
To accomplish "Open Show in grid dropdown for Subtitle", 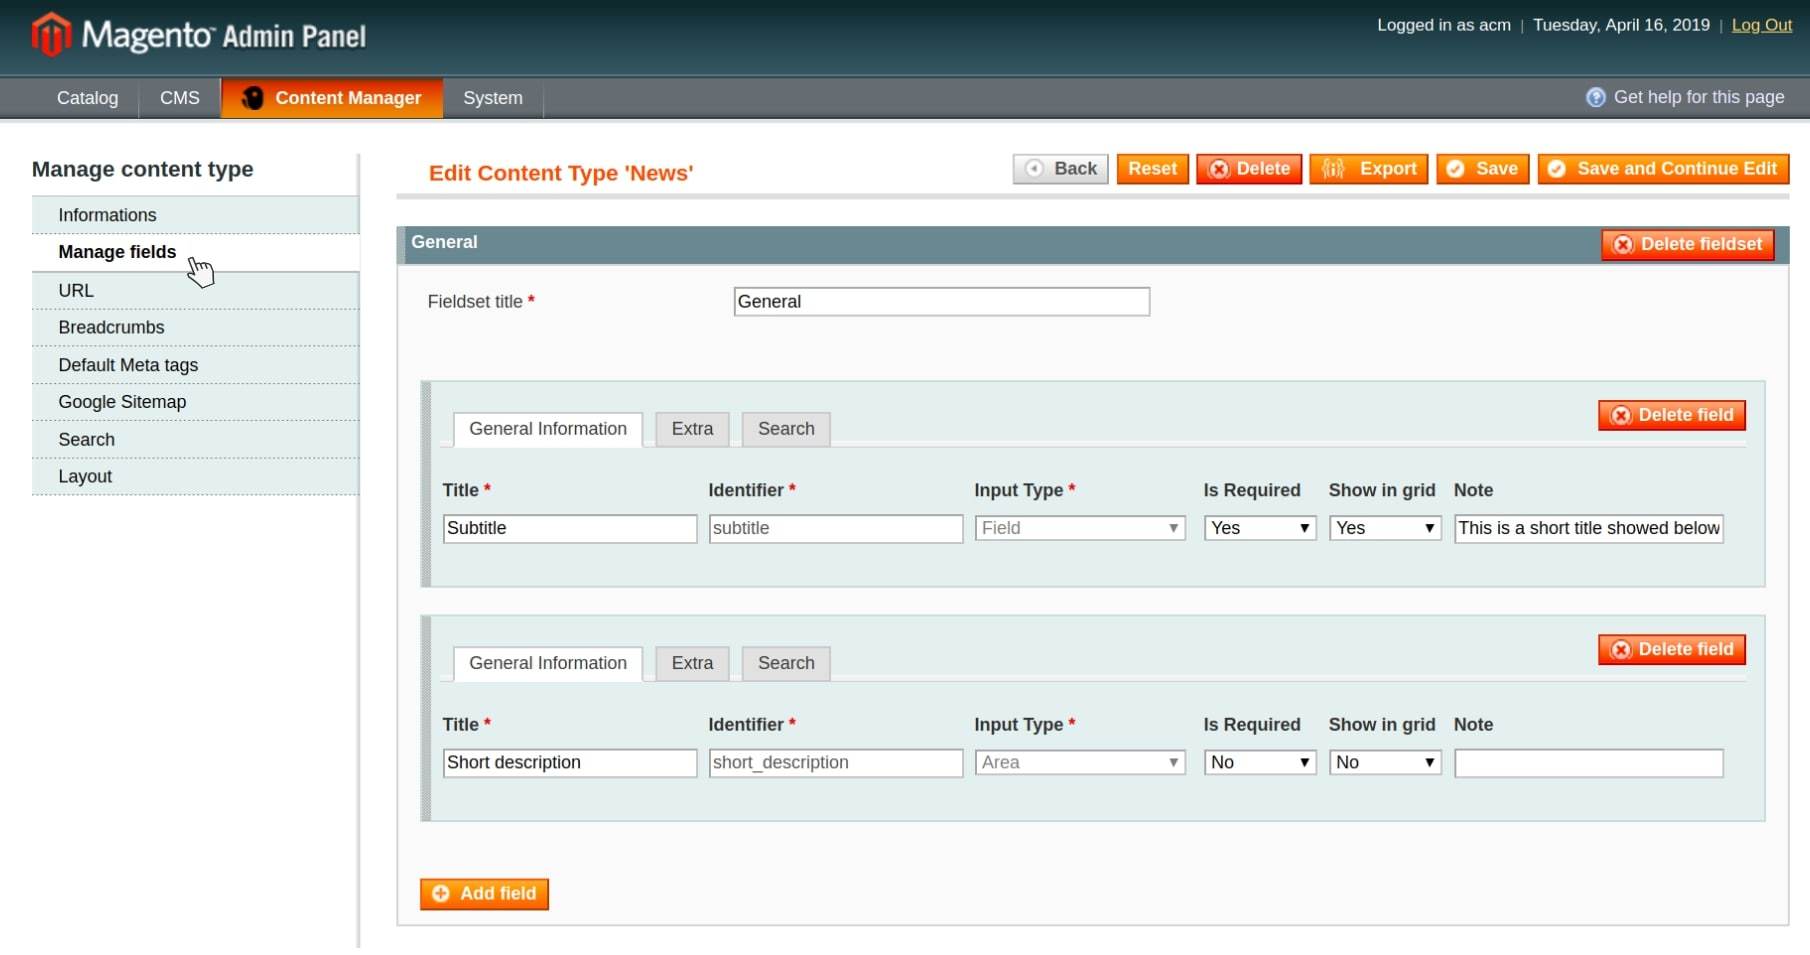I will [x=1384, y=528].
